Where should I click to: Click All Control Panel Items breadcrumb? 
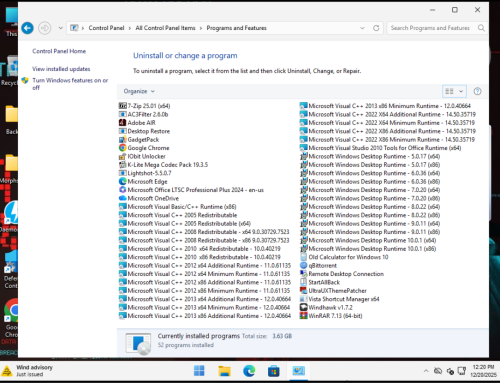pyautogui.click(x=165, y=28)
